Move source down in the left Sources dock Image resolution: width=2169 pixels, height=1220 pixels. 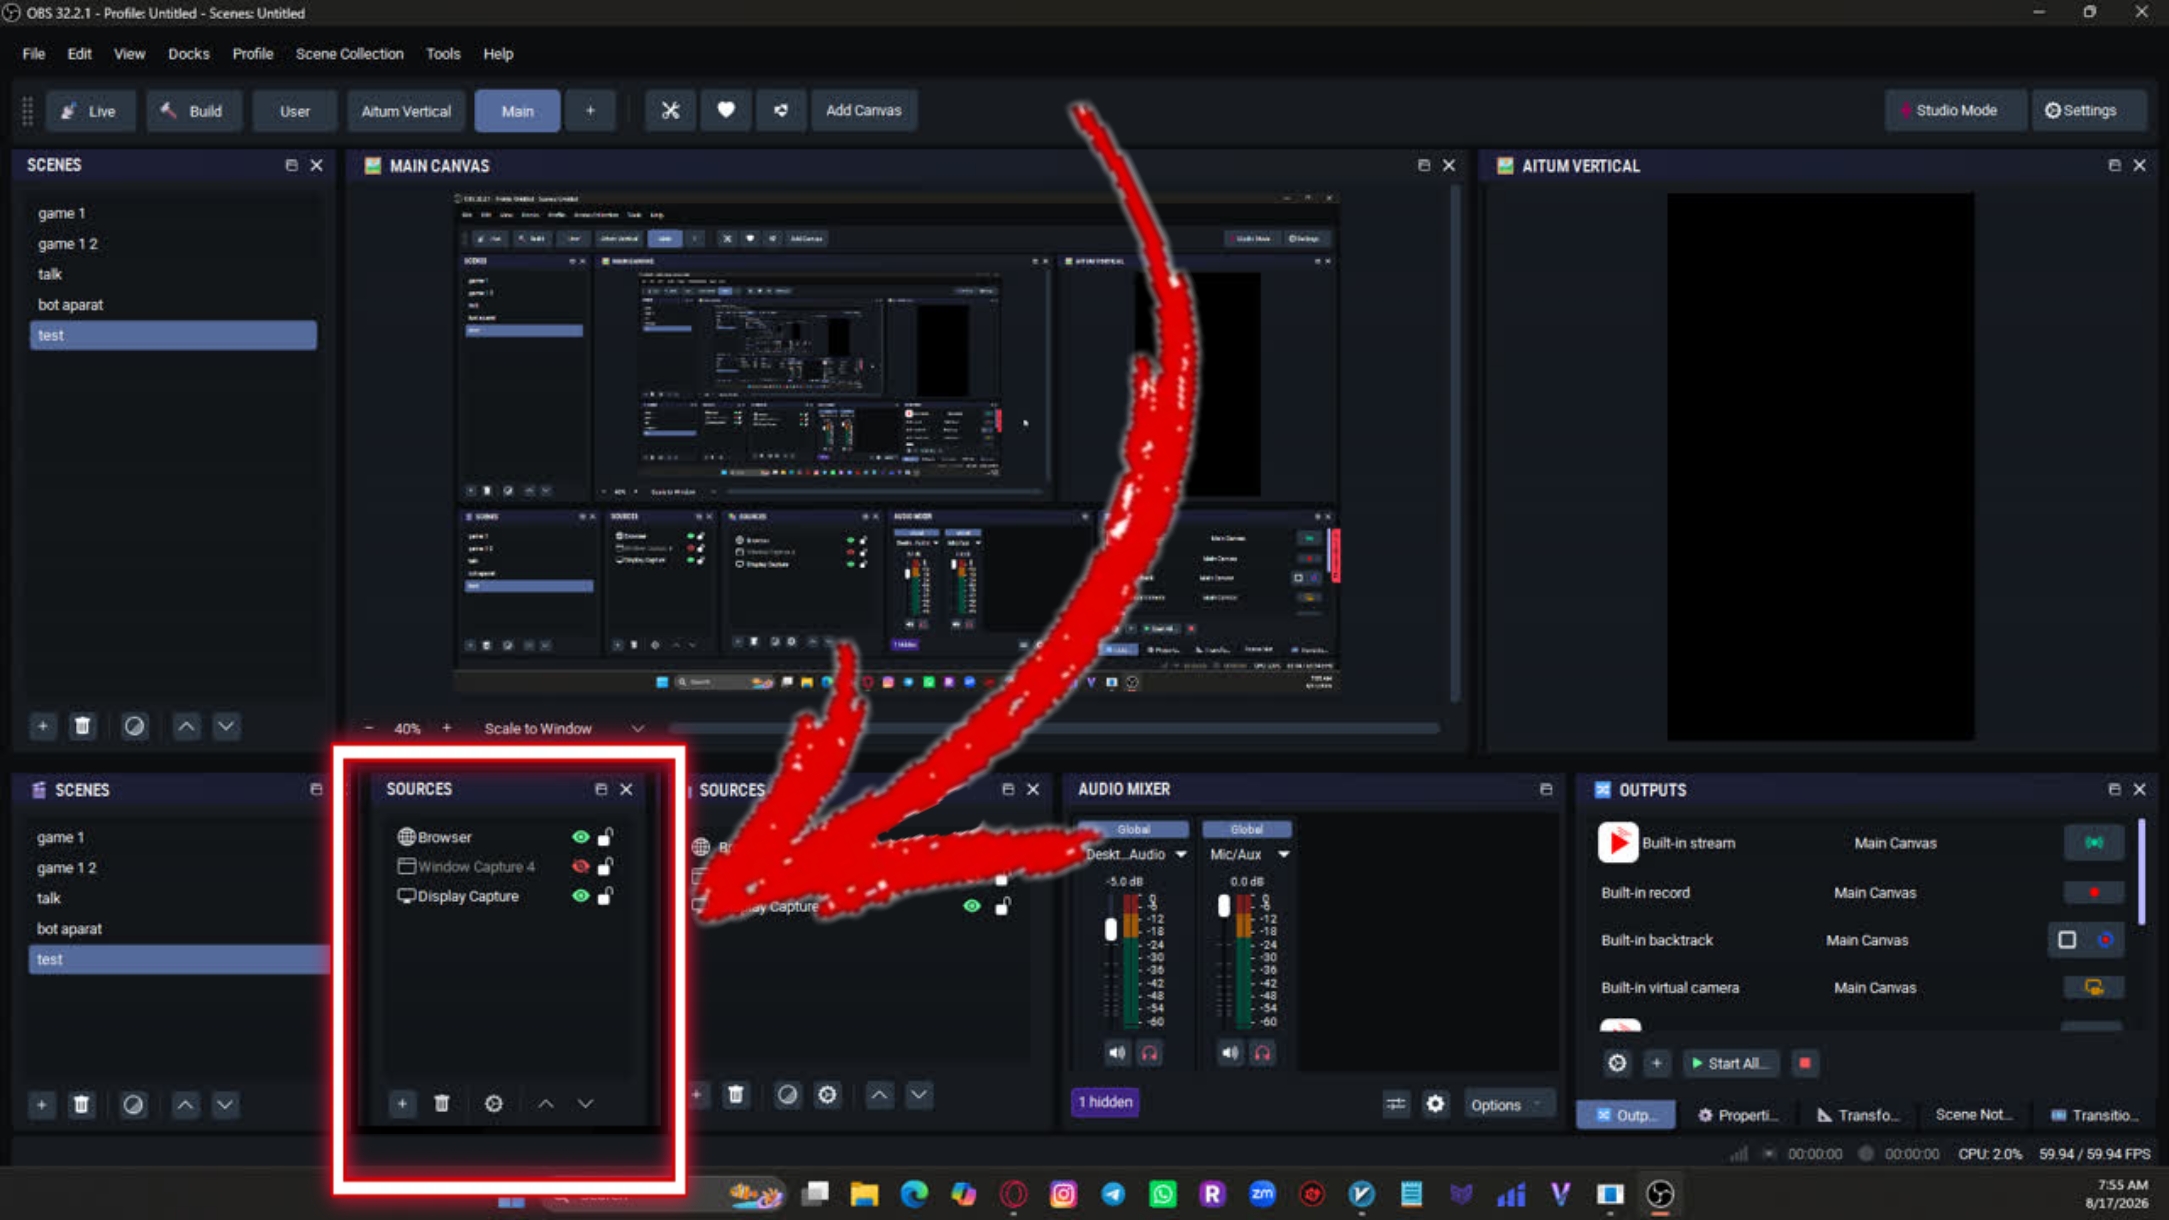[586, 1103]
